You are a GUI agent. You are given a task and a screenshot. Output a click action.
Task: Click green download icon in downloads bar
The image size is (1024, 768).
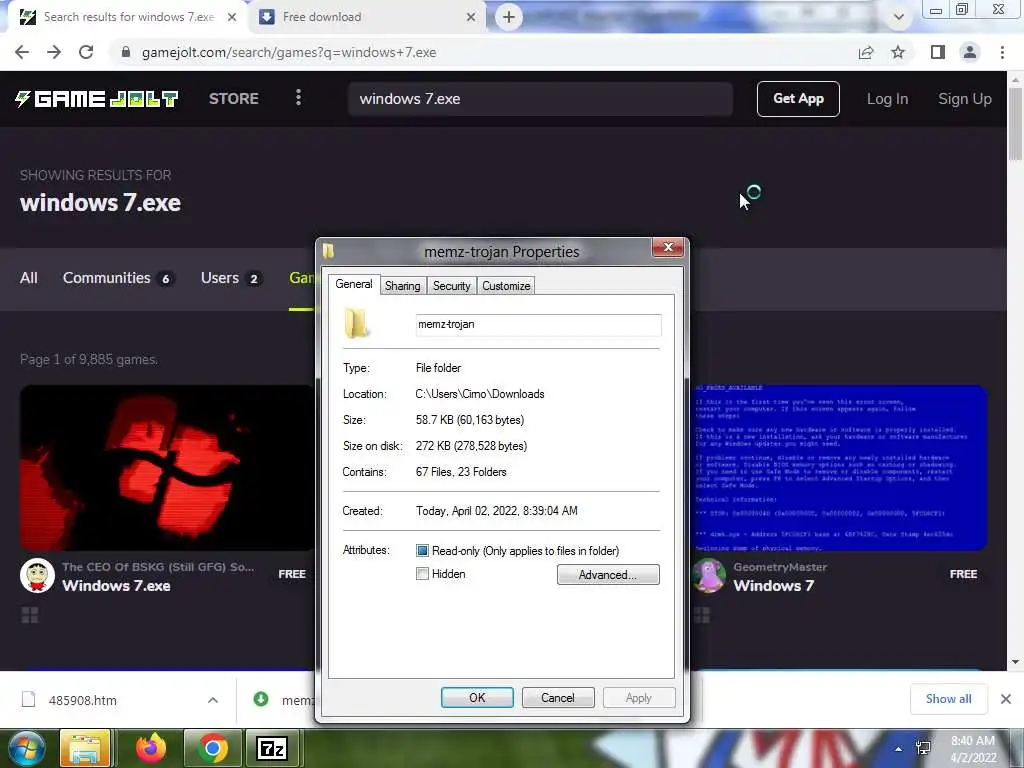click(x=261, y=699)
